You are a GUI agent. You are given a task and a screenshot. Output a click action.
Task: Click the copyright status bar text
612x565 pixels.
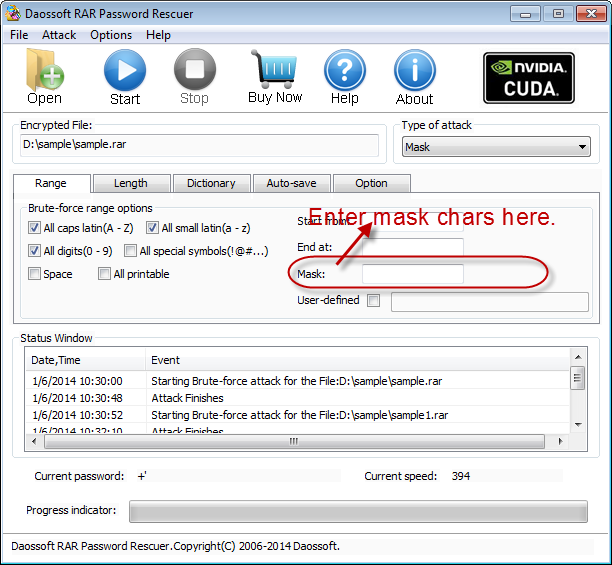pos(176,546)
